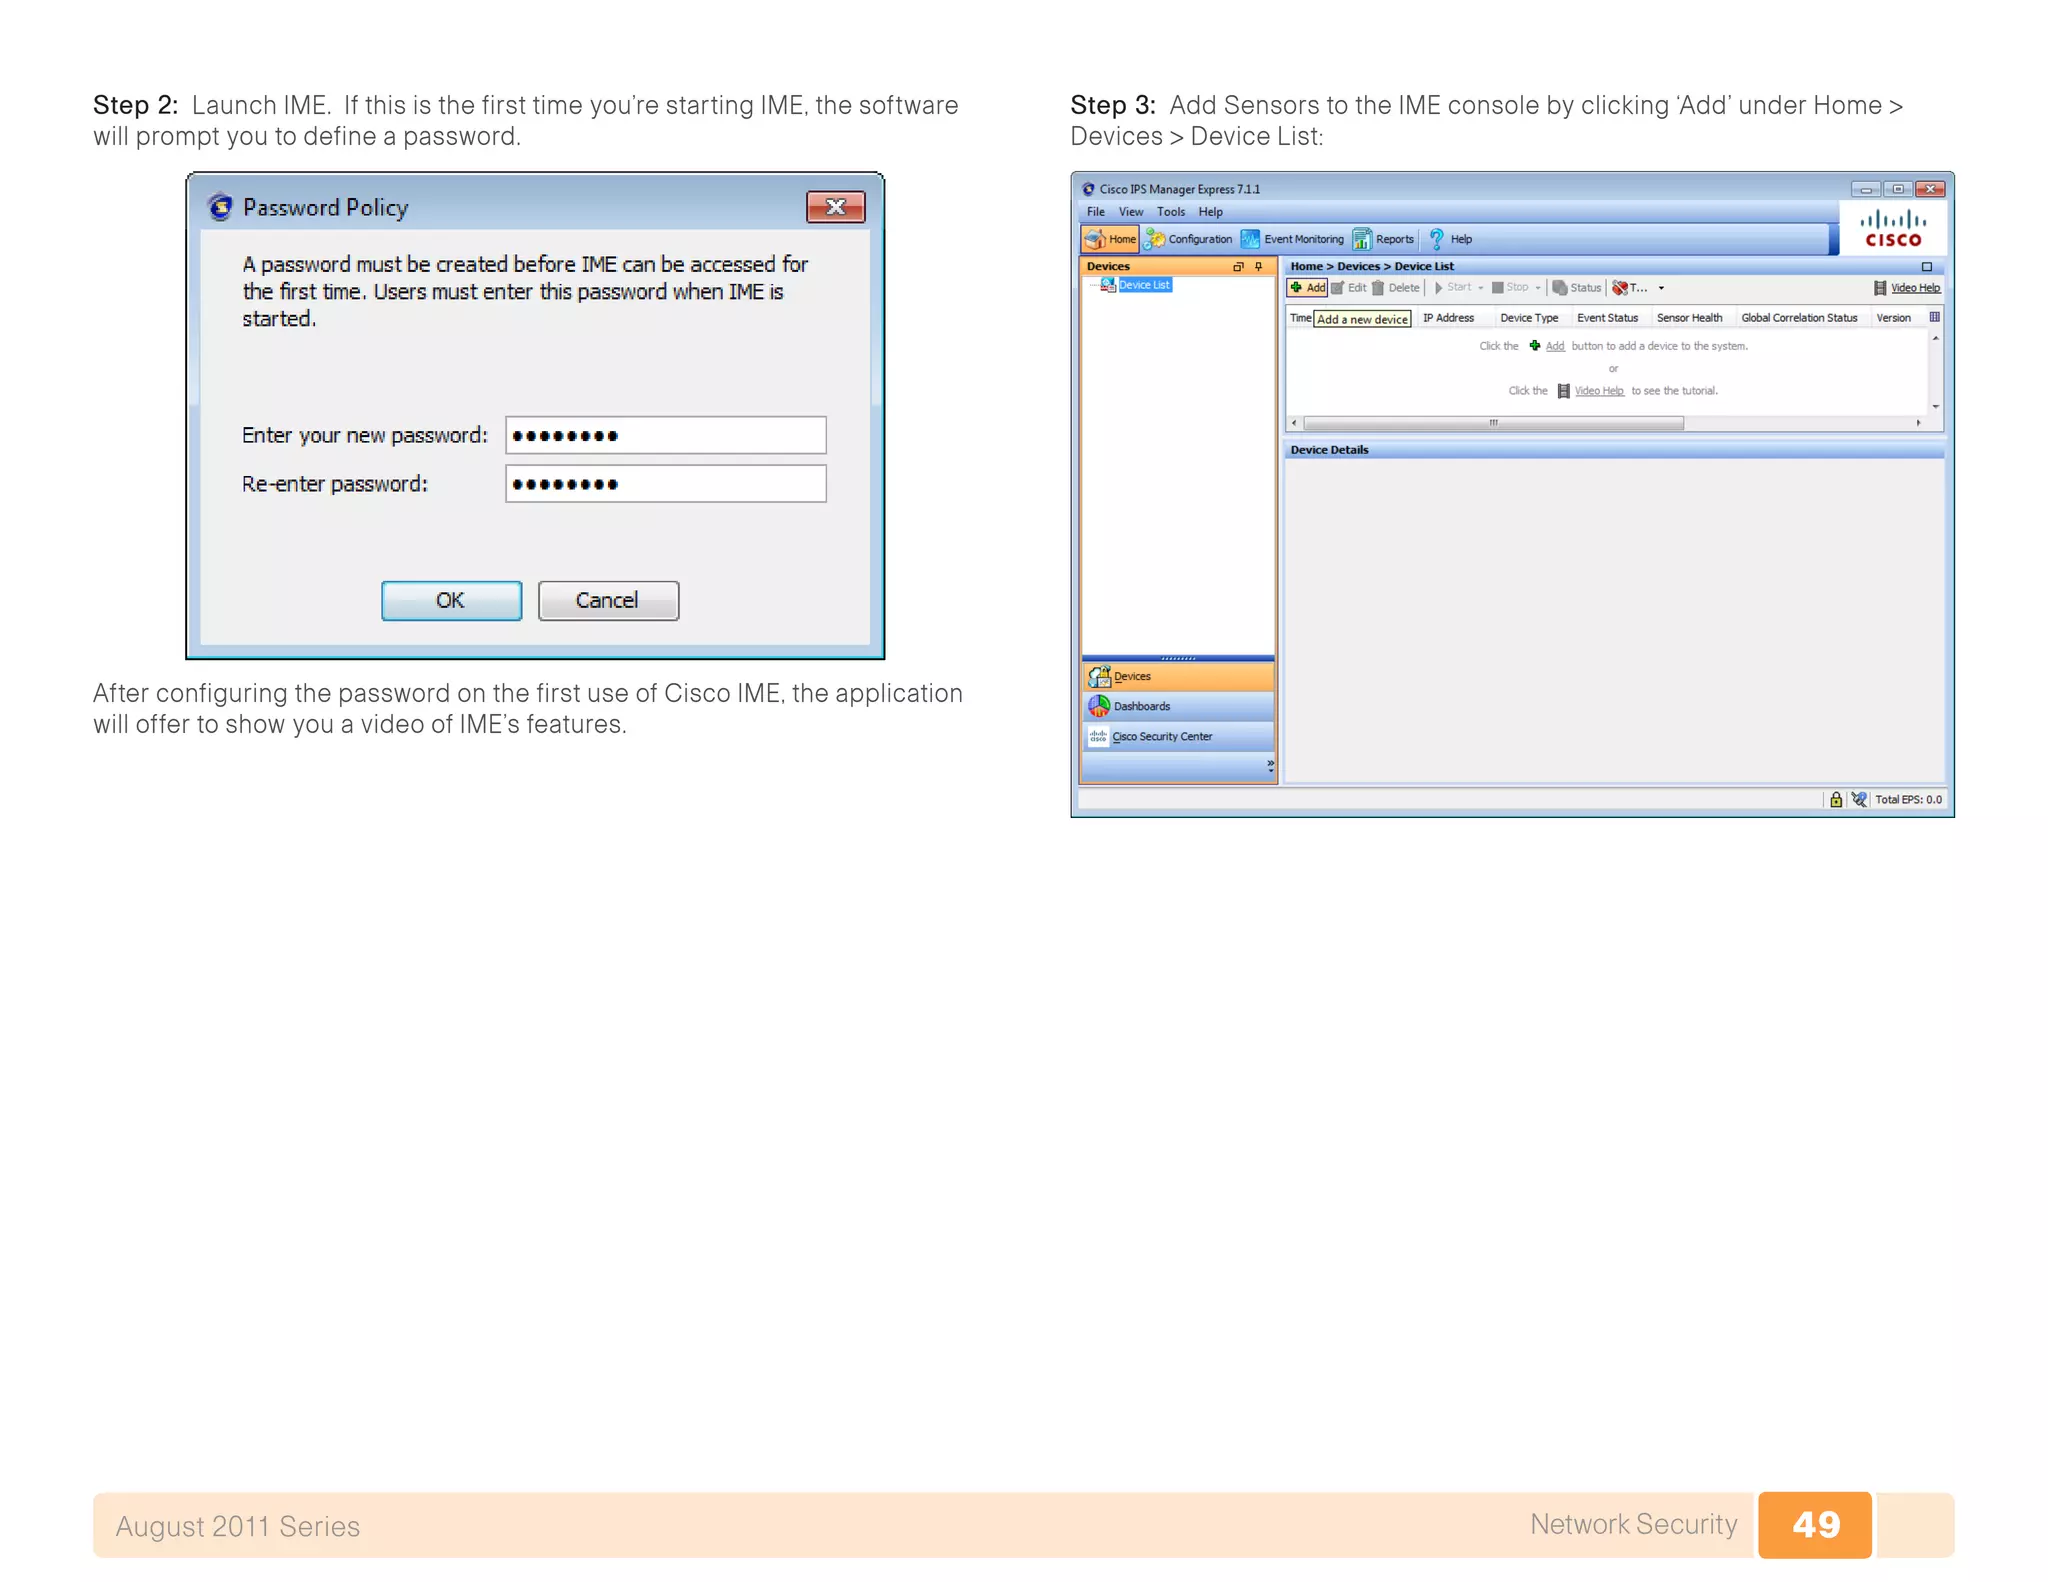Open the Tools menu
The image size is (2048, 1582).
point(1170,212)
